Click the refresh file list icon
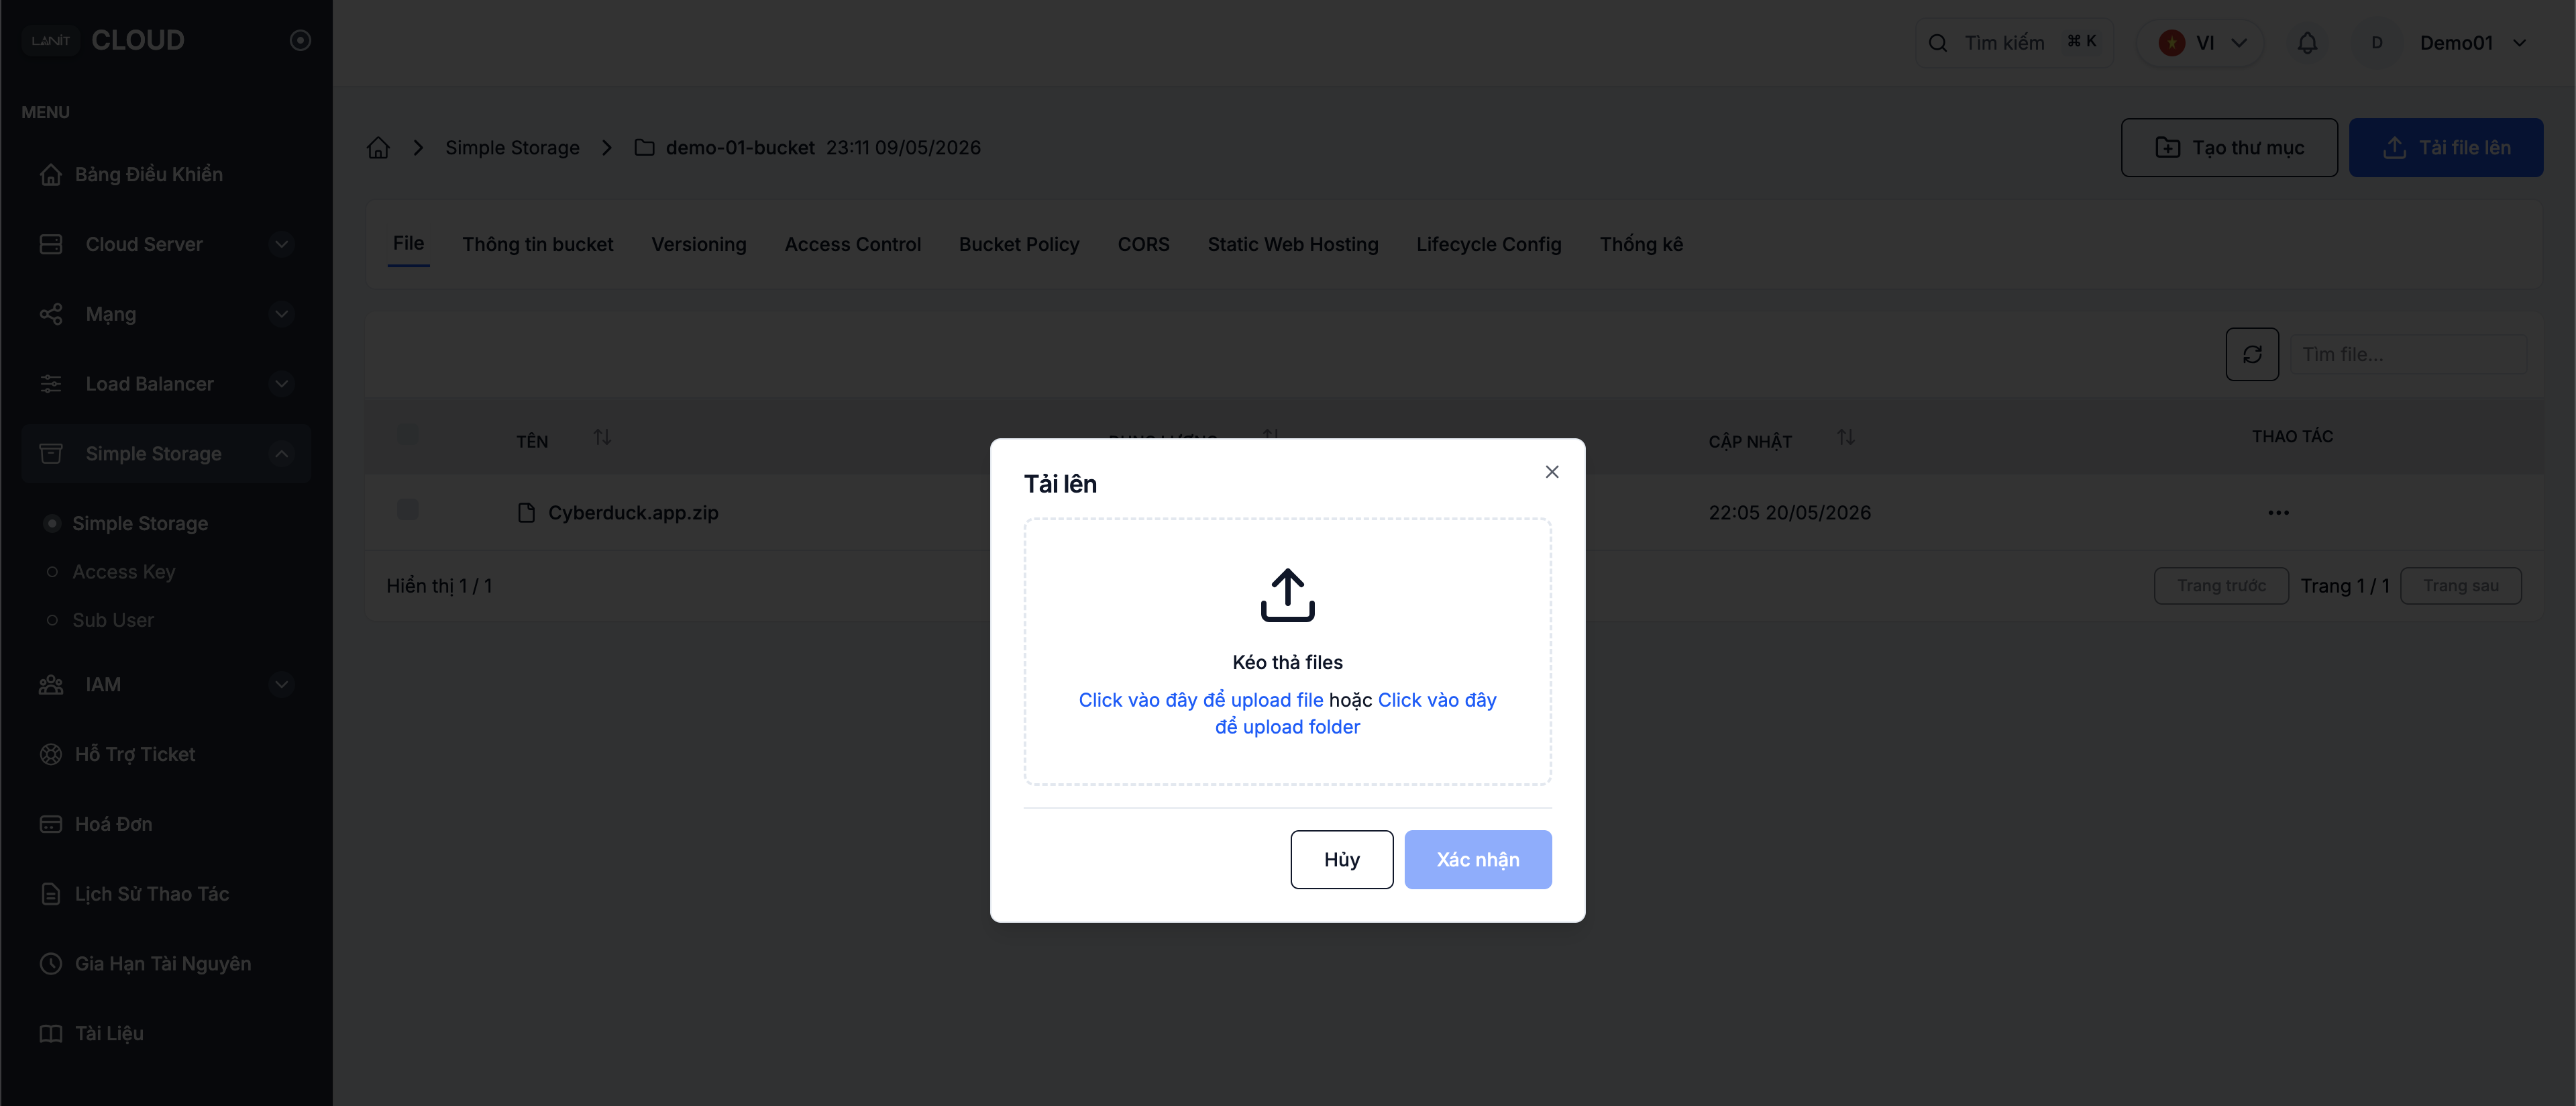This screenshot has height=1106, width=2576. (2252, 354)
